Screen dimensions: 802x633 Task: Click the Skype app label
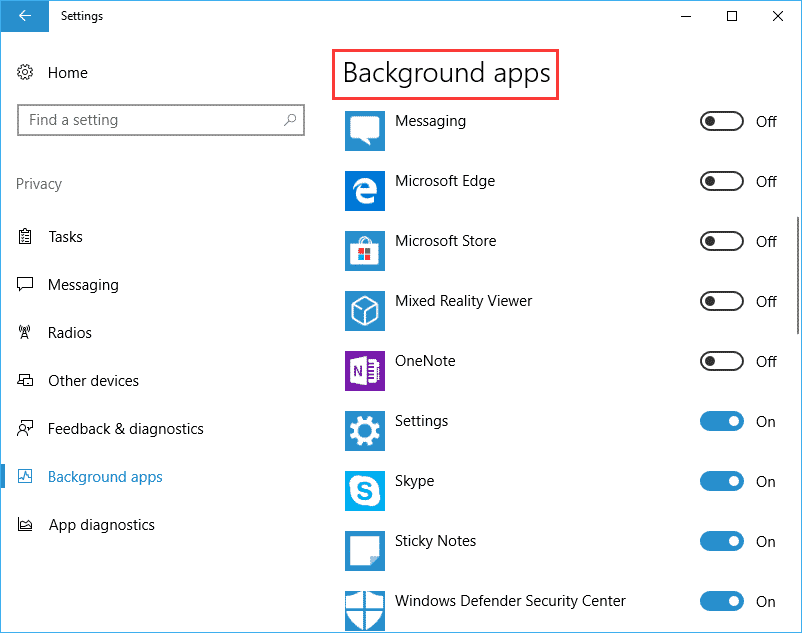pyautogui.click(x=414, y=481)
